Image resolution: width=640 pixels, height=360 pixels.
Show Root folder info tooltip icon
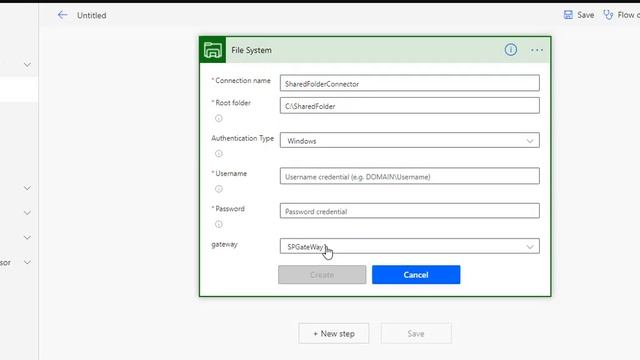click(x=219, y=118)
